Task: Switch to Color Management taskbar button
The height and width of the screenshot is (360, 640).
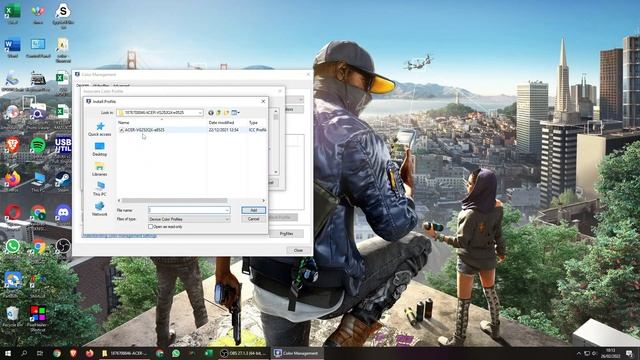Action: [297, 353]
